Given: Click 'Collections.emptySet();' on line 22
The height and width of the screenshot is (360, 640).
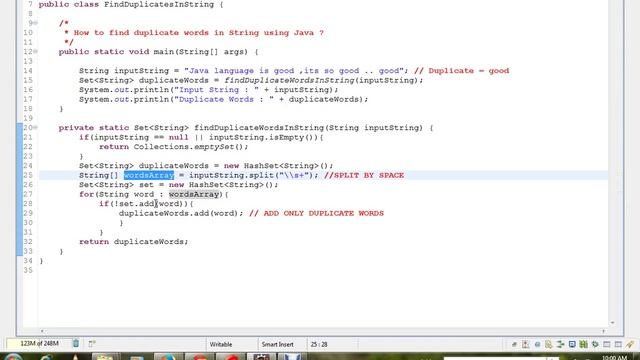Looking at the screenshot, I should (x=191, y=147).
